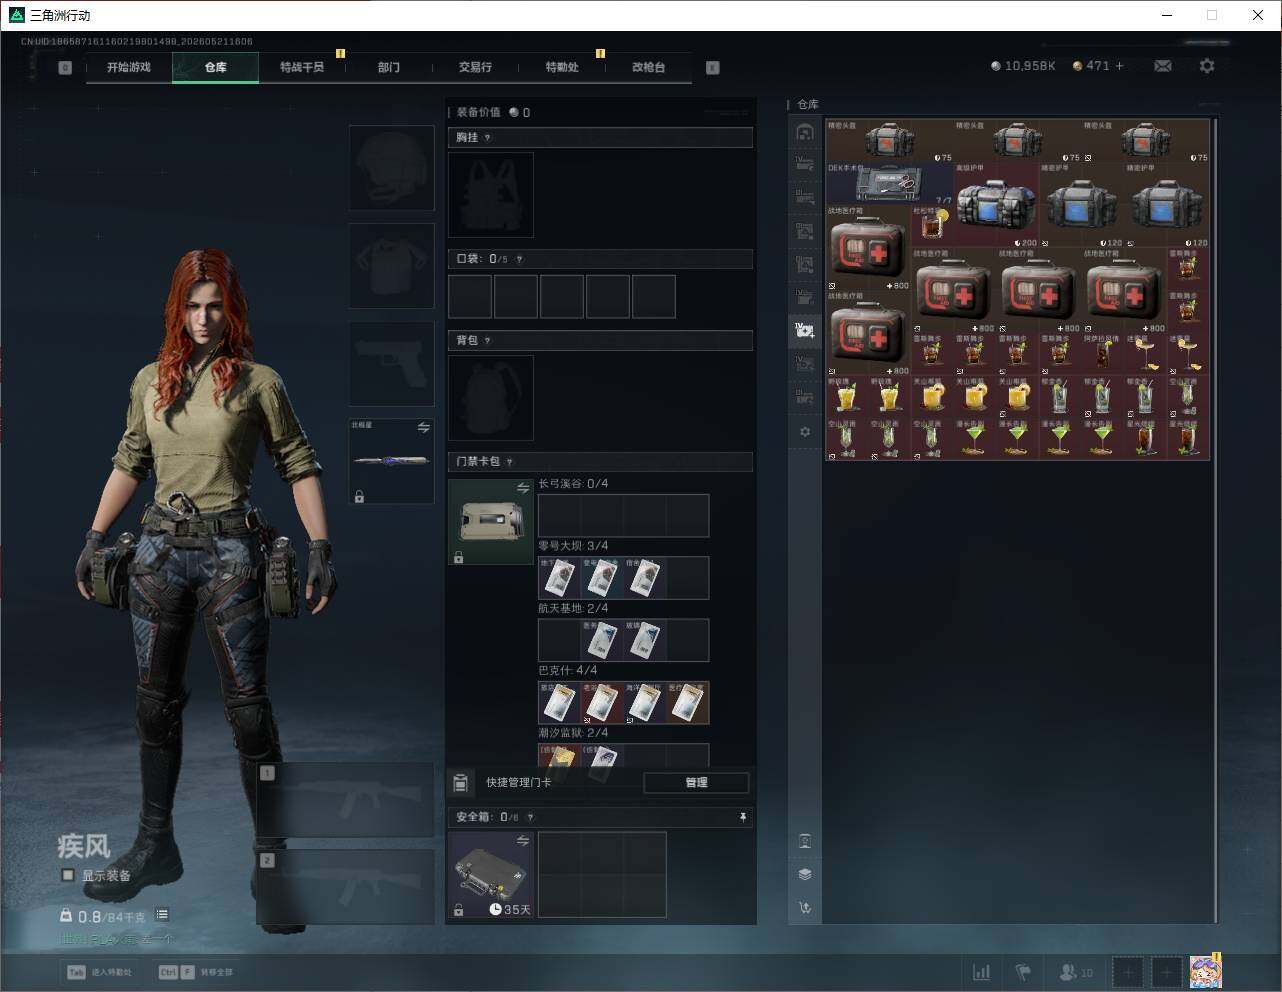The image size is (1282, 992).
Task: Toggle the pin on the 安全箱 header
Action: tap(742, 817)
